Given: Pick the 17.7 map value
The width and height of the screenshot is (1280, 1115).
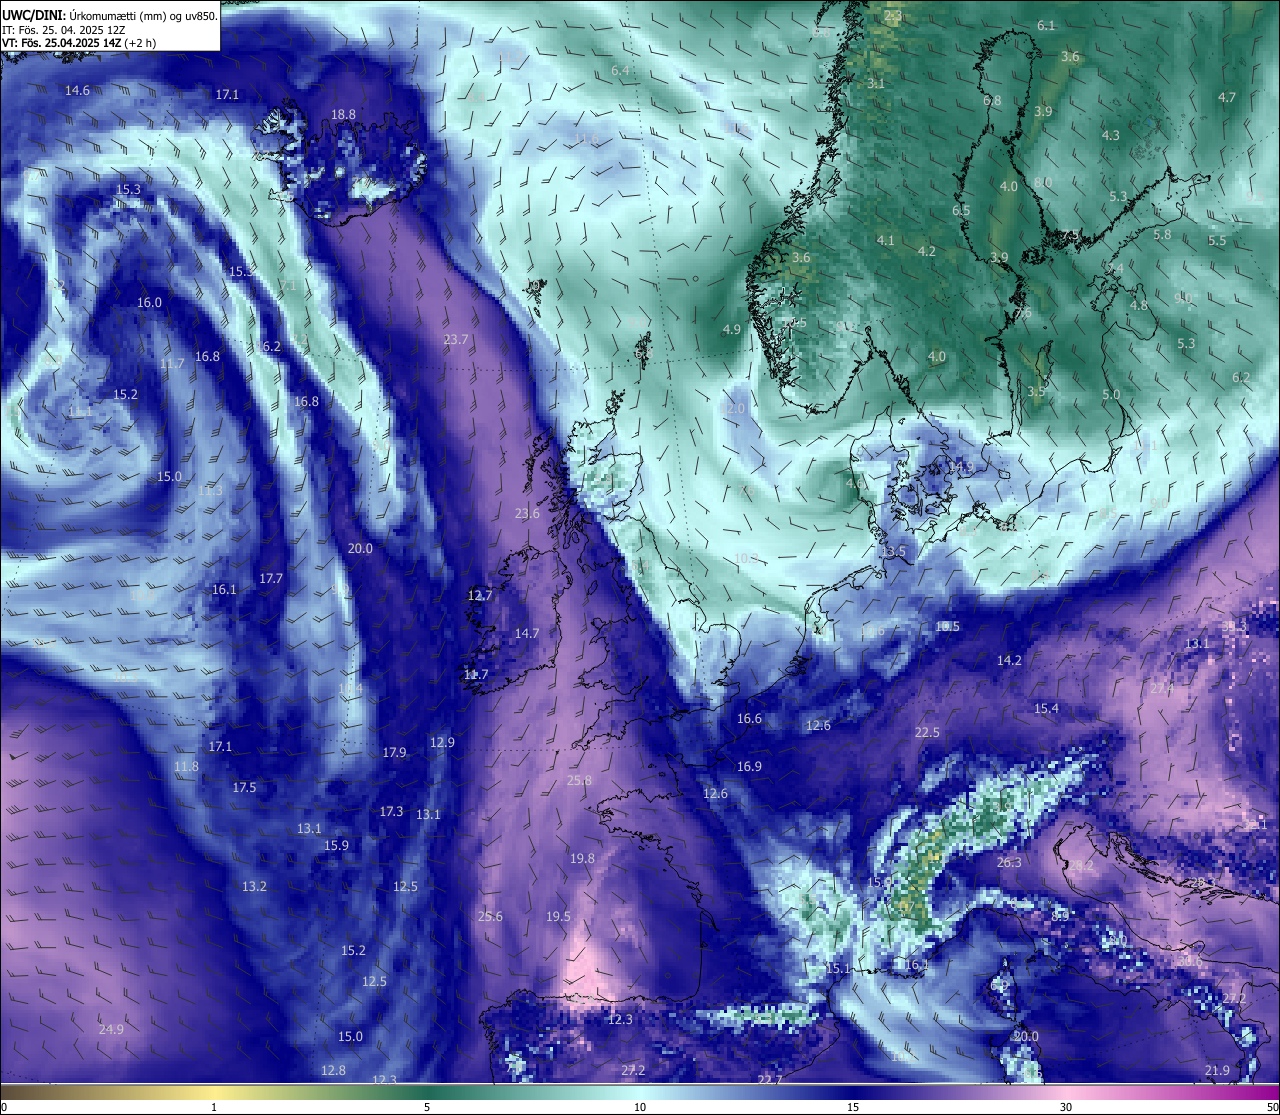Looking at the screenshot, I should pos(270,578).
